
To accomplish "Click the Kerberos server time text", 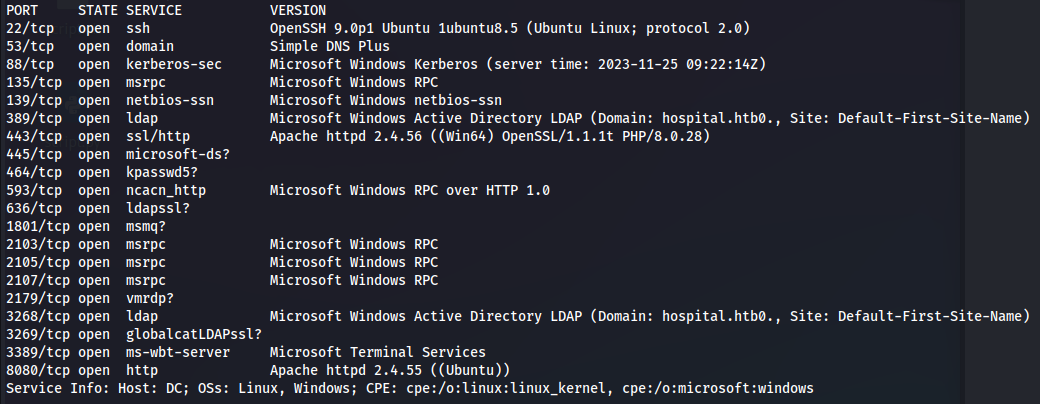I will pyautogui.click(x=626, y=64).
